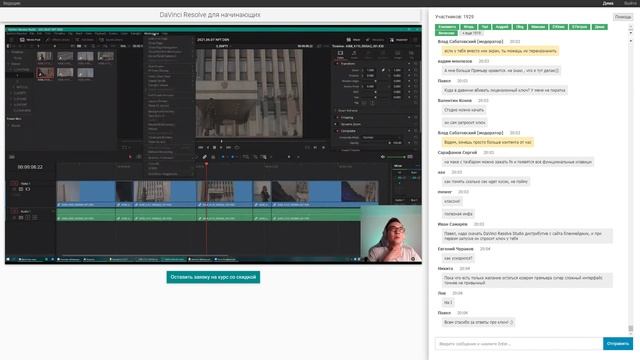Image resolution: width=640 pixels, height=360 pixels.
Task: Play the timeline in reverse
Action: 208,147
